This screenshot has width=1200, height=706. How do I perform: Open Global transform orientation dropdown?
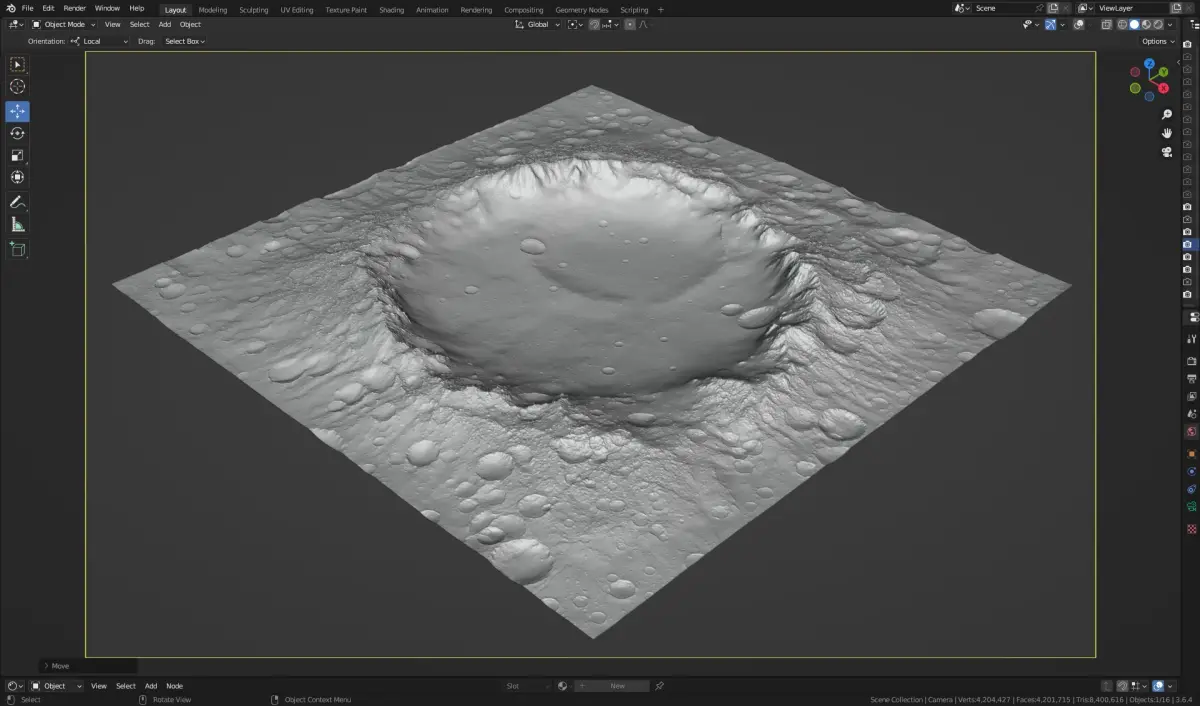coord(538,24)
